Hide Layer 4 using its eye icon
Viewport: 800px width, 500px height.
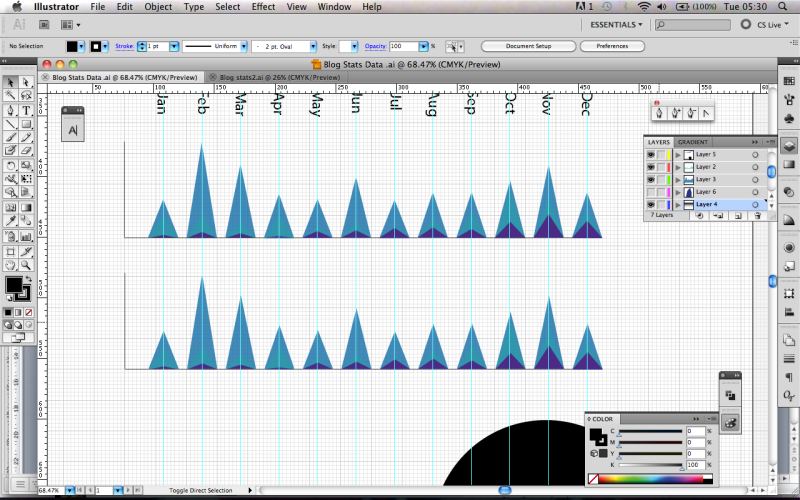point(651,205)
